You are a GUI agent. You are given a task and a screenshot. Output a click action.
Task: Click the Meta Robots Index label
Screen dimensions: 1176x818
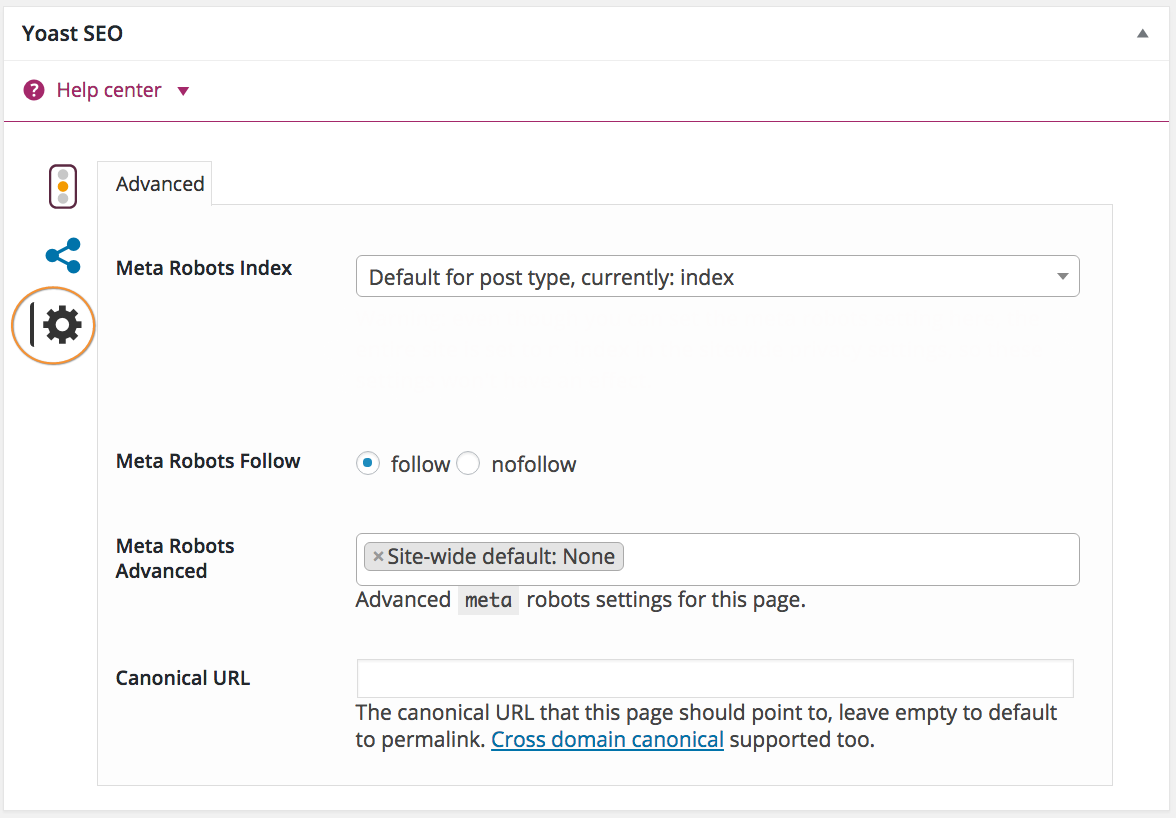pyautogui.click(x=204, y=268)
